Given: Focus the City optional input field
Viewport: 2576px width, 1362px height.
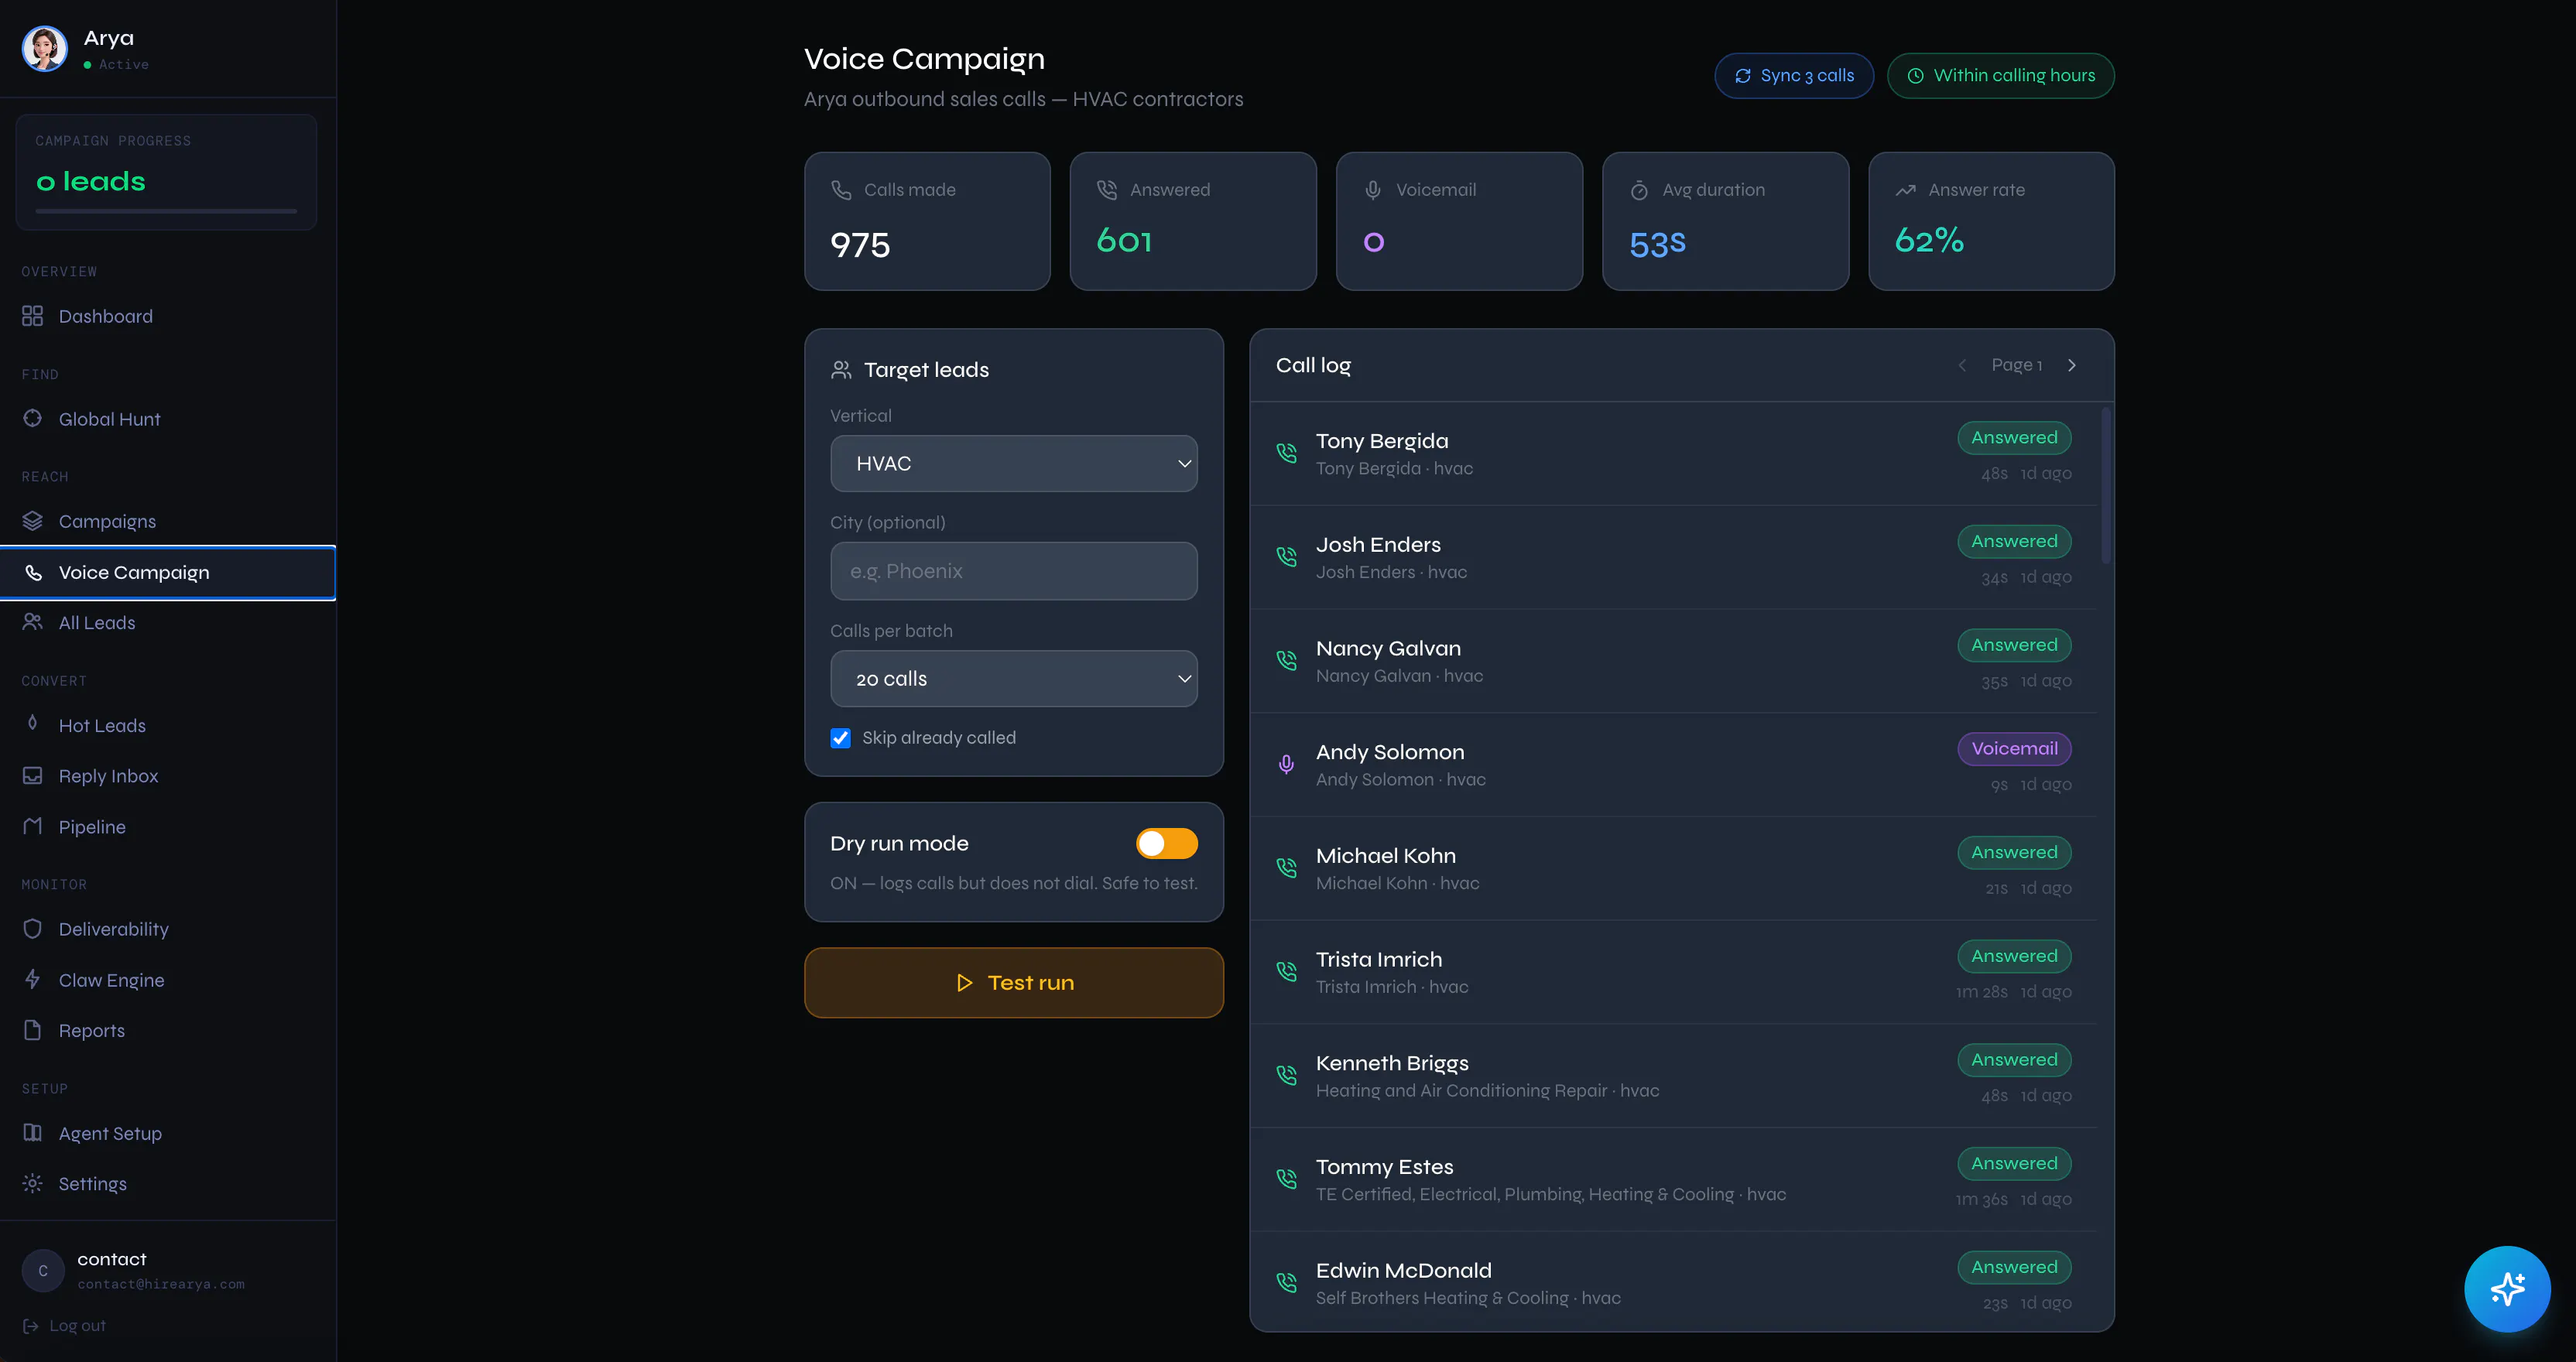Looking at the screenshot, I should point(1014,571).
